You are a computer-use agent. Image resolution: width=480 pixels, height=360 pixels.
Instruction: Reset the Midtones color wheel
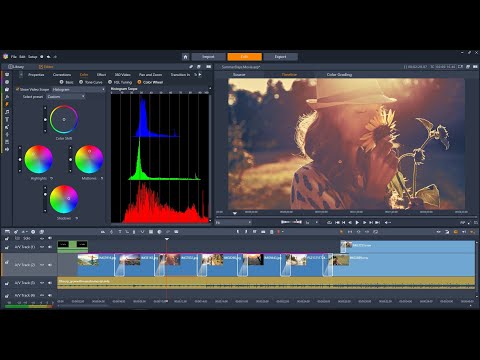tap(102, 179)
